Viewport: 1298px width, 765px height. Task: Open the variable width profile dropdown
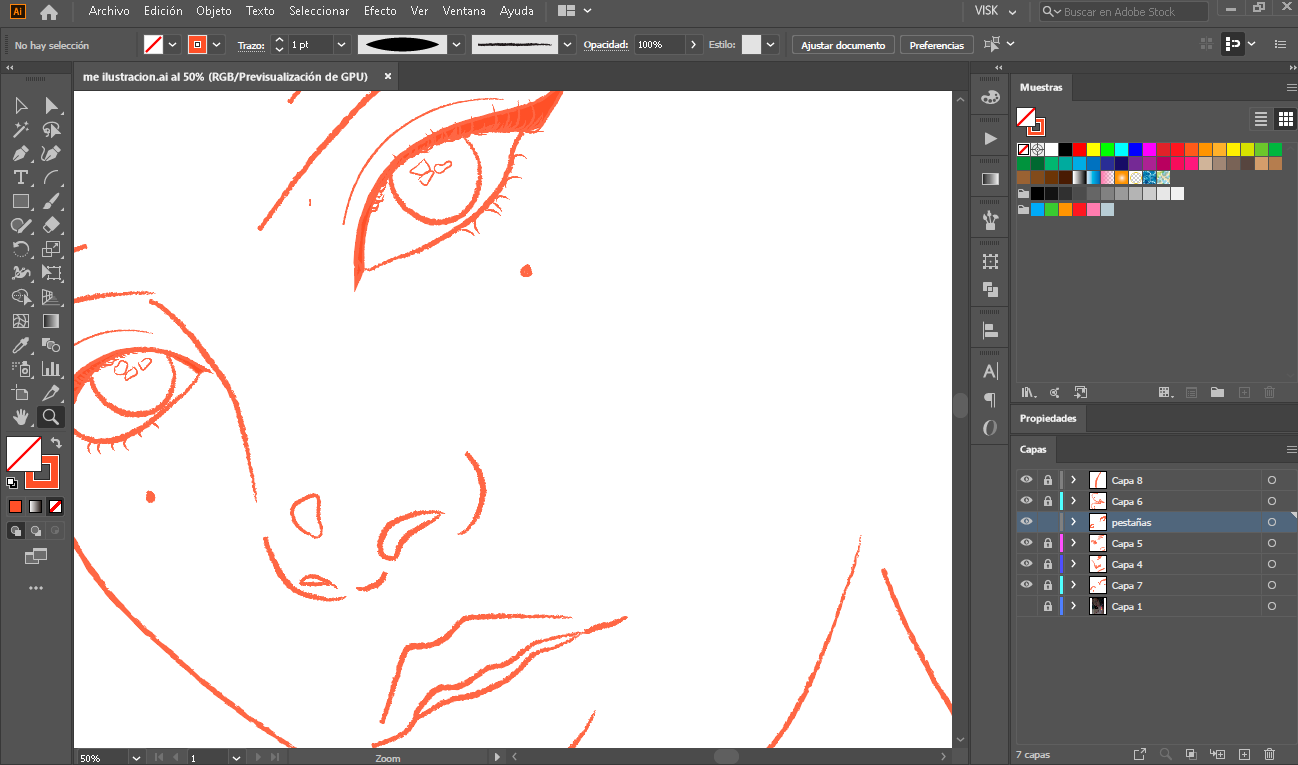click(457, 45)
